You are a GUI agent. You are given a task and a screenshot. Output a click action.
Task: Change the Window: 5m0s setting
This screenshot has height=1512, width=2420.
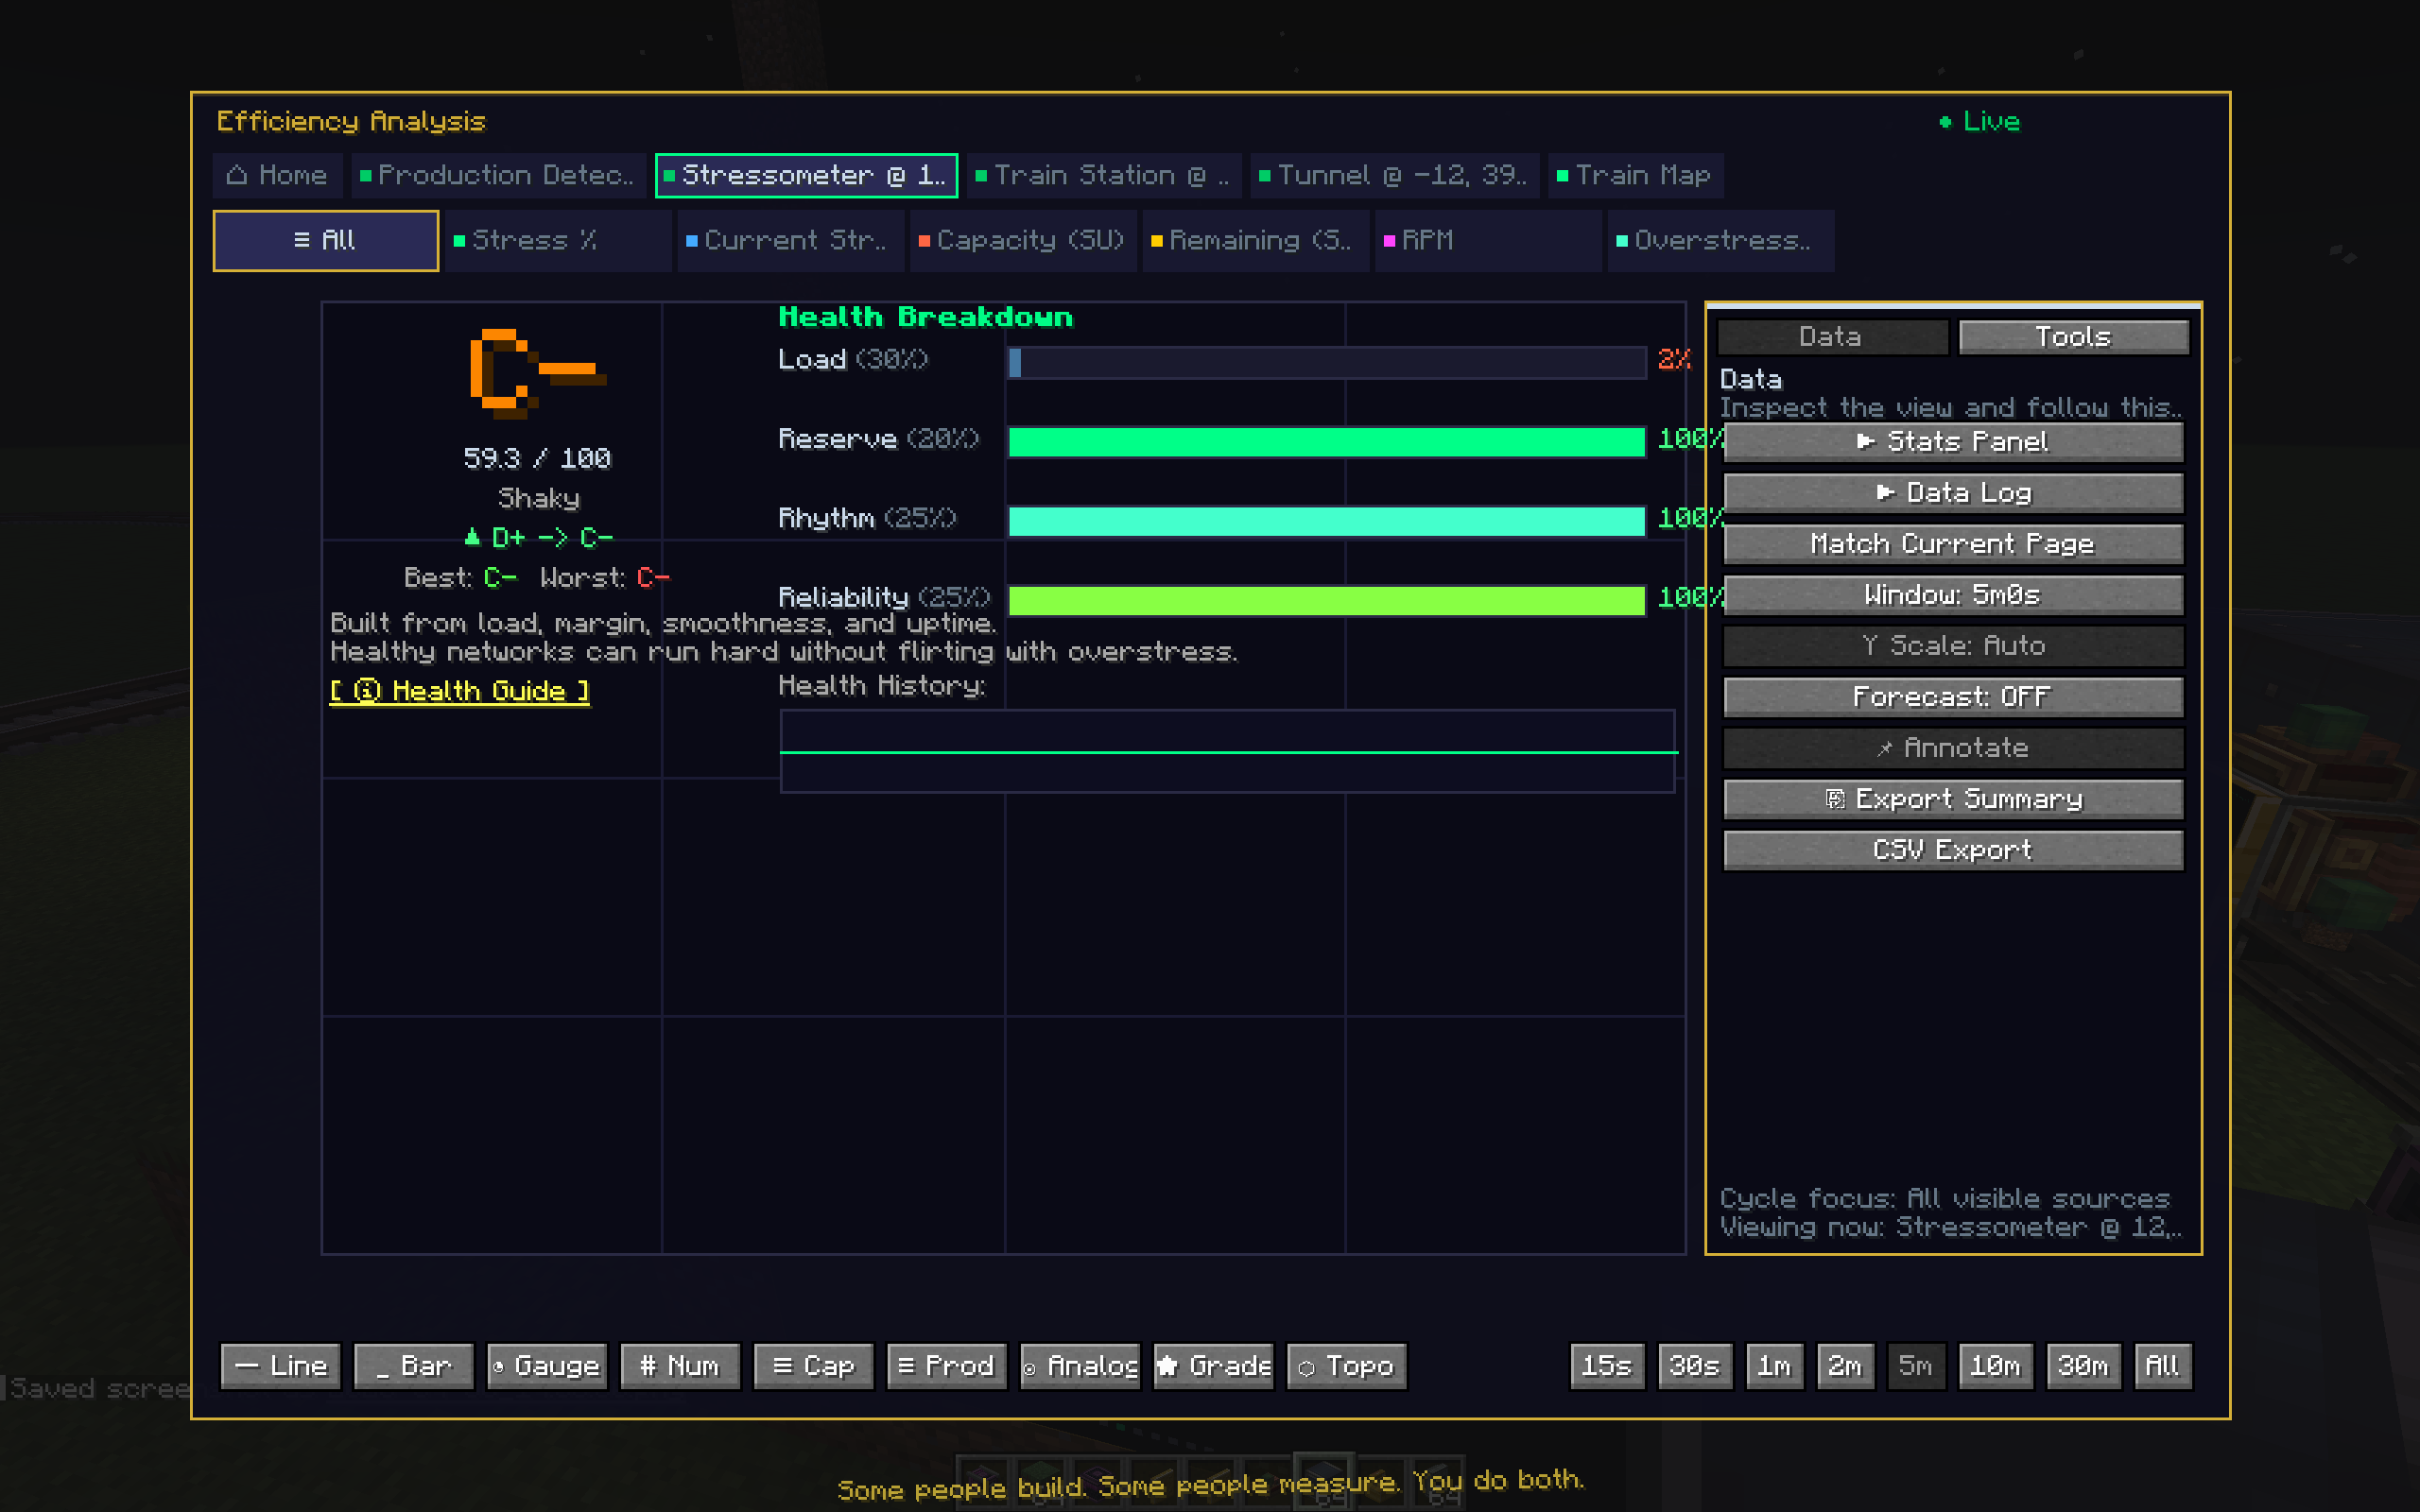click(x=1952, y=595)
